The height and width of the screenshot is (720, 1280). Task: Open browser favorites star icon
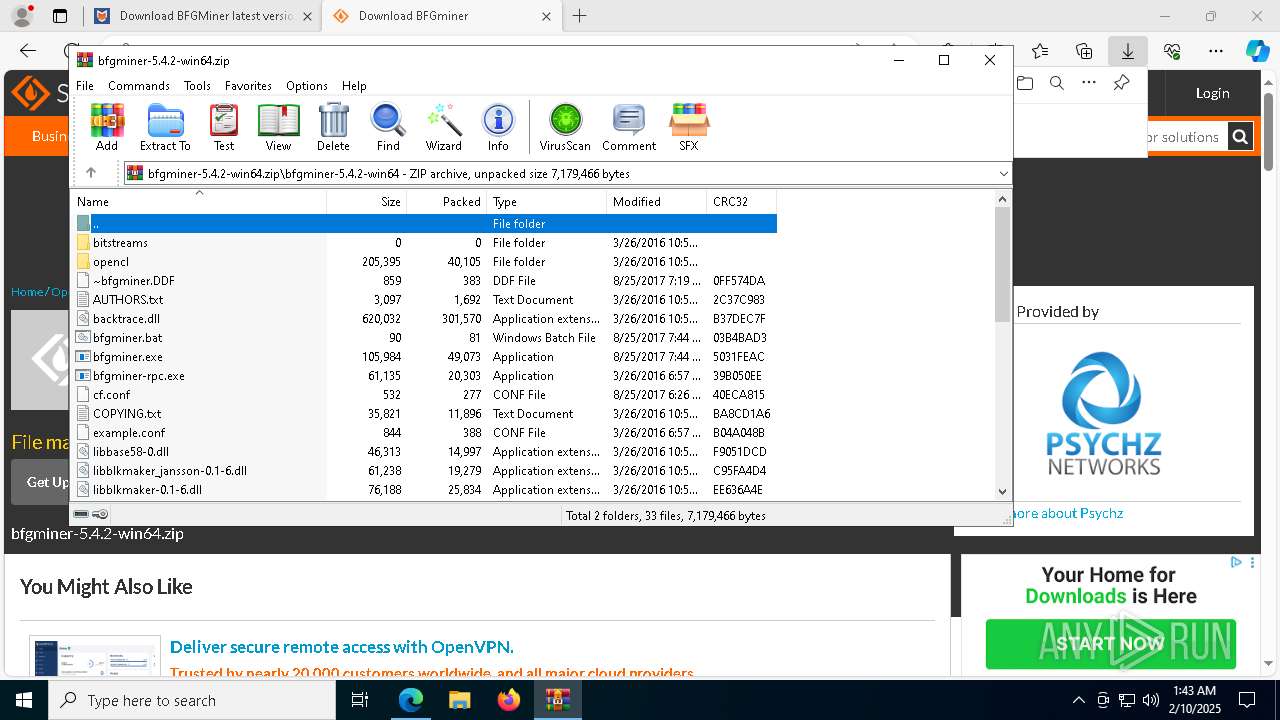pos(1040,51)
